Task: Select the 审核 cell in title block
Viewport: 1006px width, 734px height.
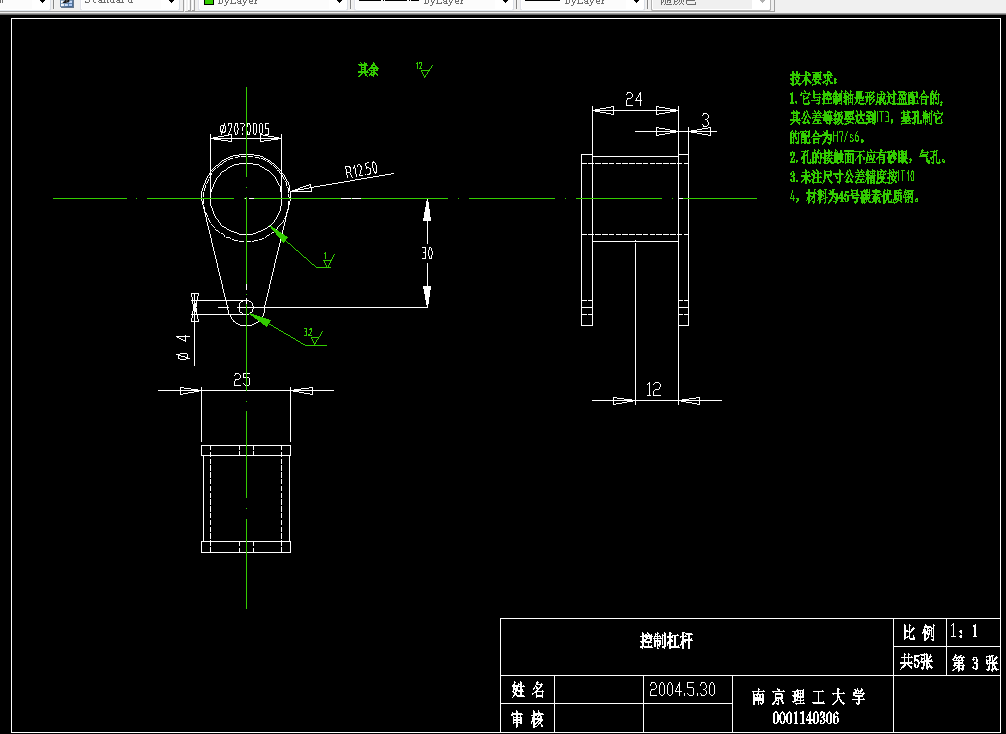Action: click(528, 719)
